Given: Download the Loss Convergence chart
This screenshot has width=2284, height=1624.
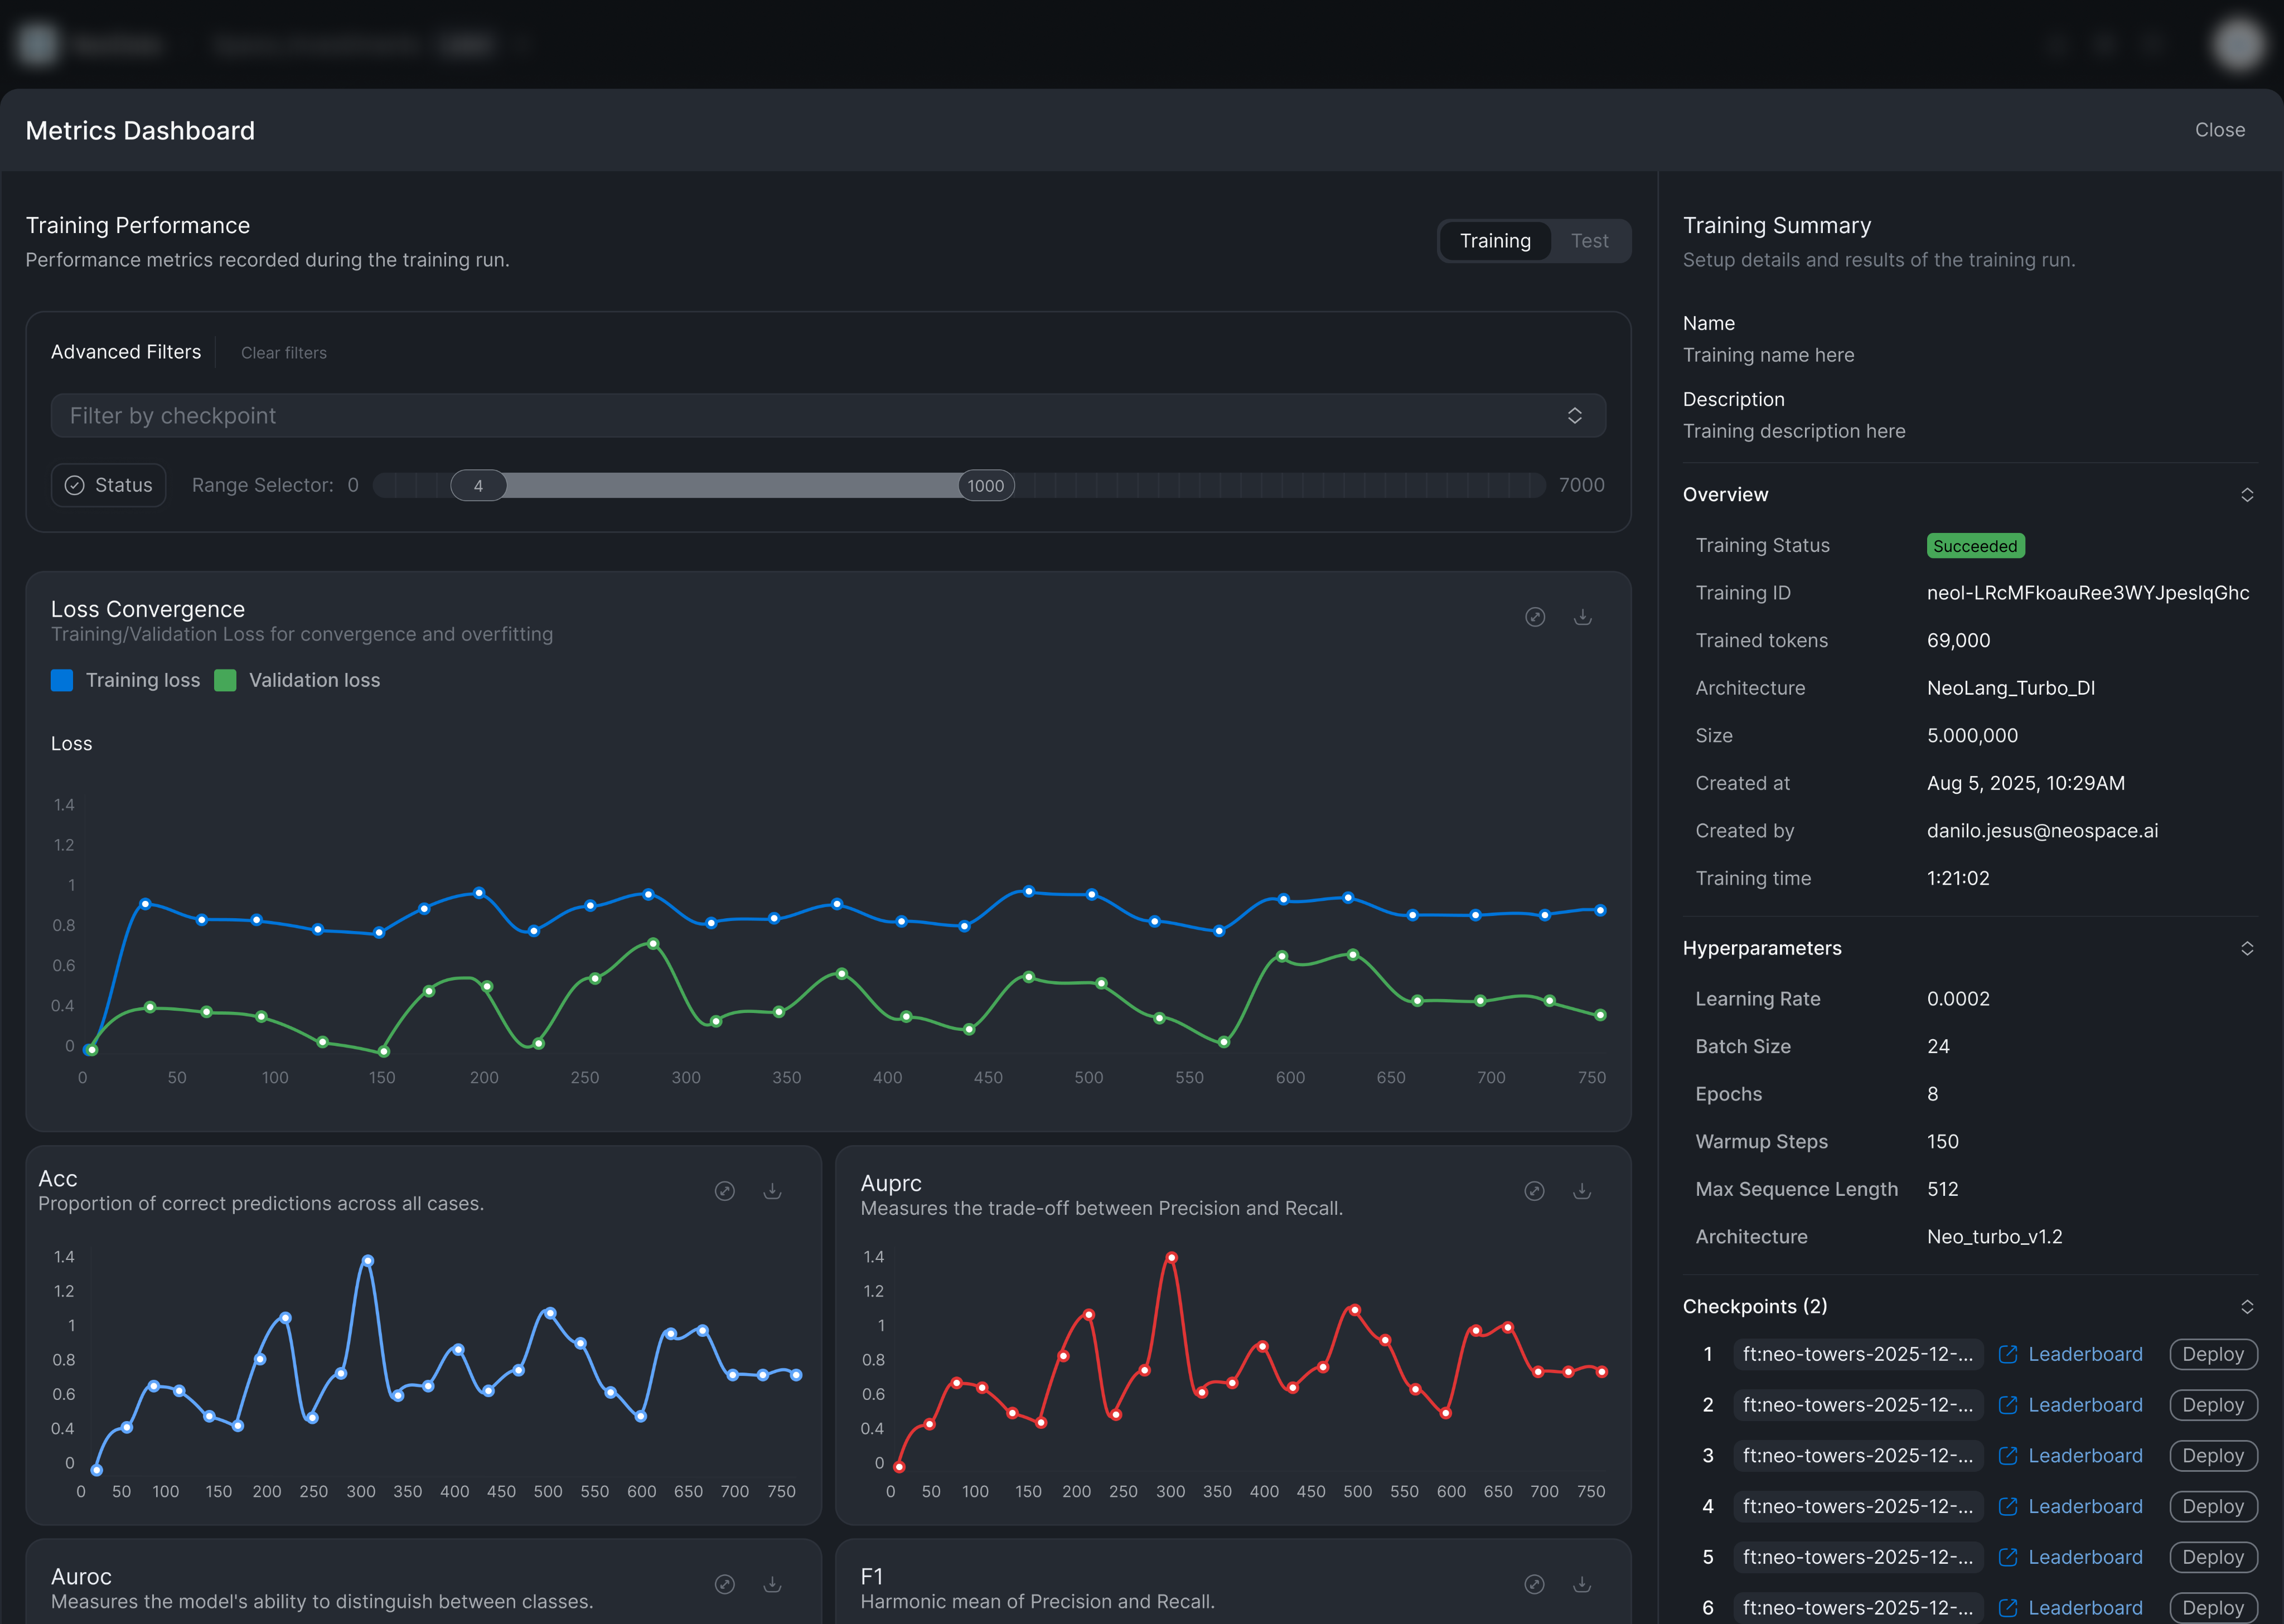Looking at the screenshot, I should 1582,617.
